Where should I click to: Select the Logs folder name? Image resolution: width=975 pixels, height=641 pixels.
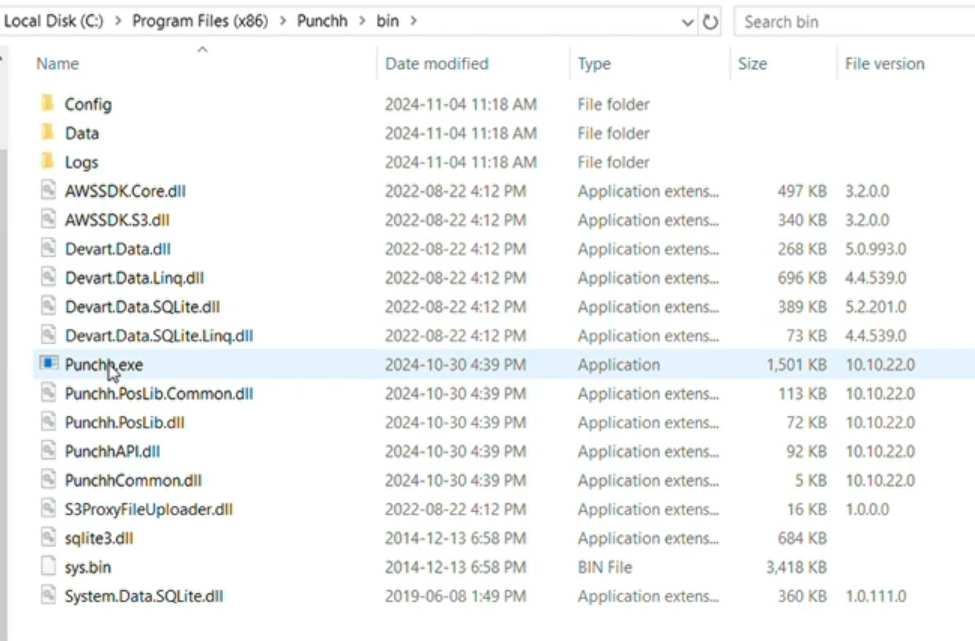tap(81, 162)
